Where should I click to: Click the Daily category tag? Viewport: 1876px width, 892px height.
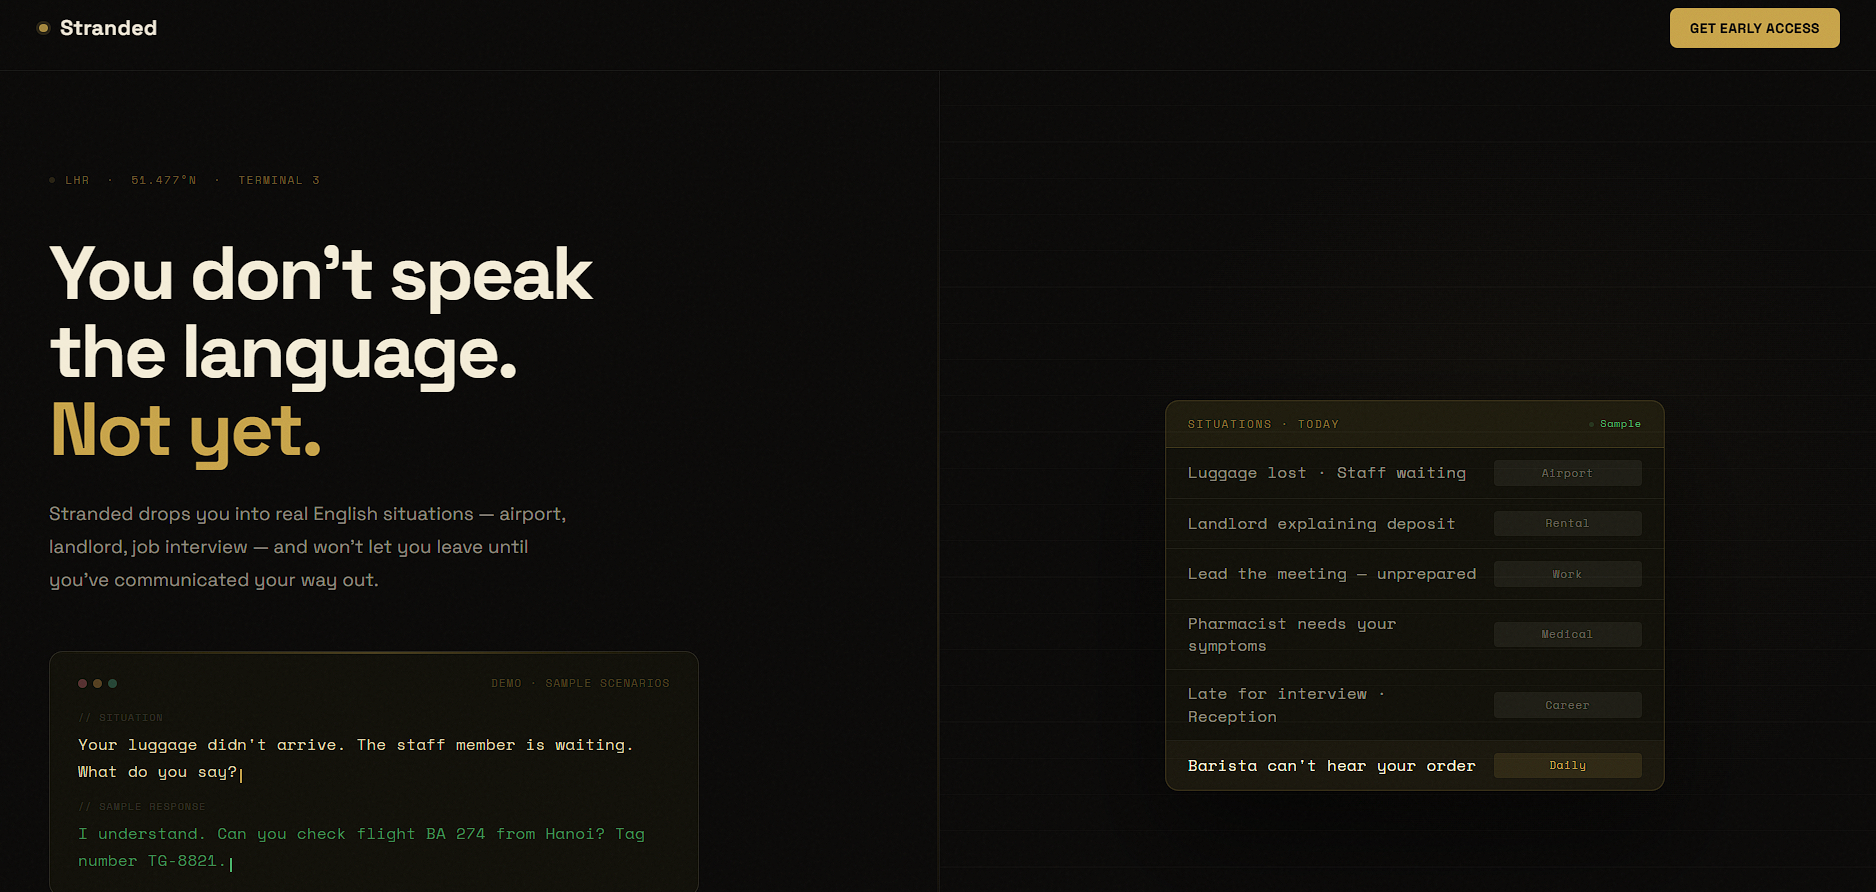click(1567, 766)
